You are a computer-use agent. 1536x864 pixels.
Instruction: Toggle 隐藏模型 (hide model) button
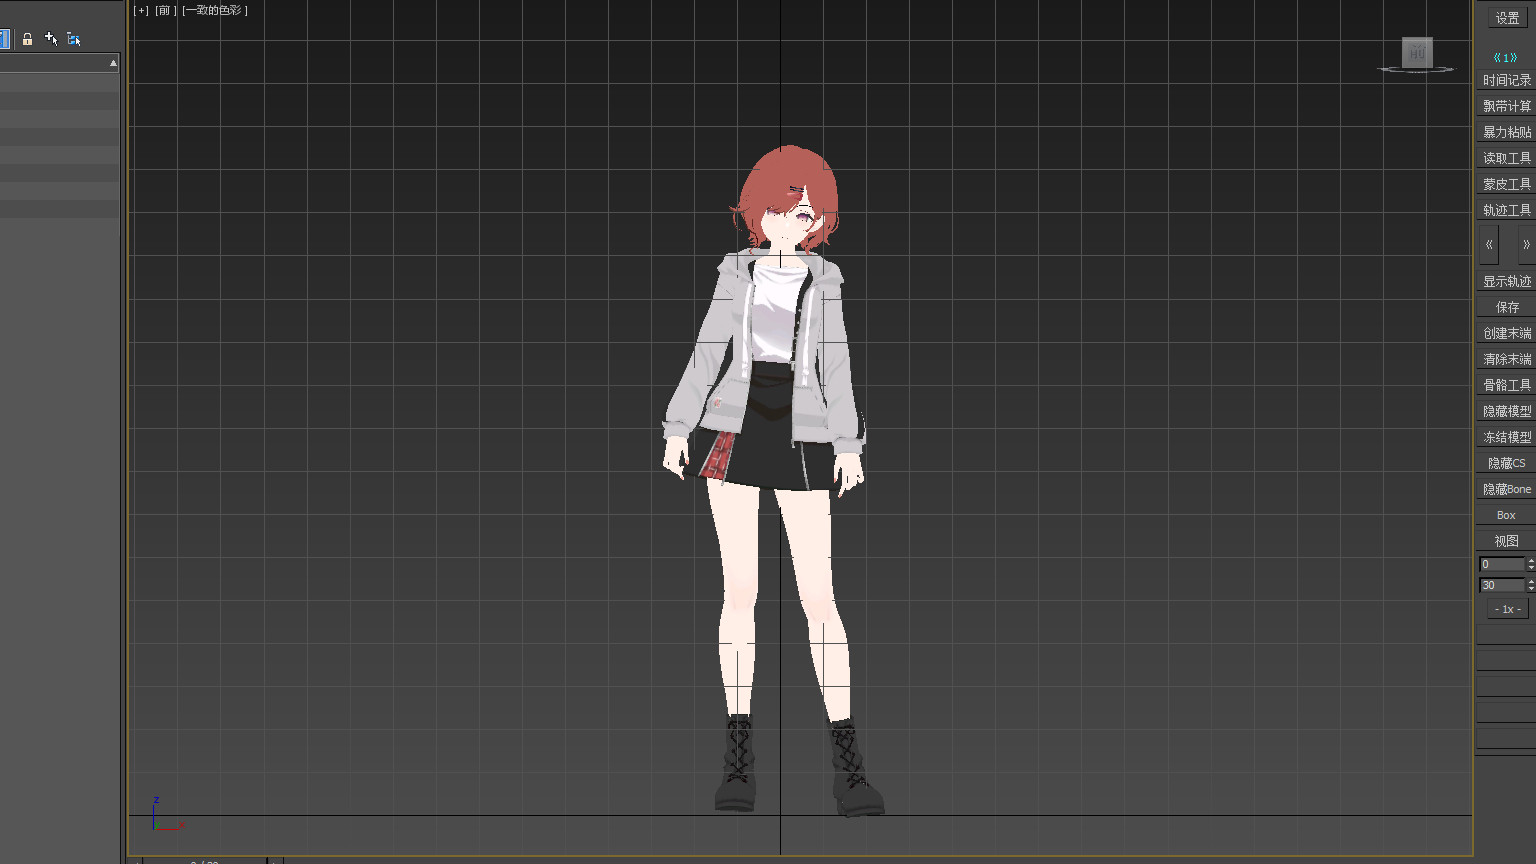[1506, 411]
